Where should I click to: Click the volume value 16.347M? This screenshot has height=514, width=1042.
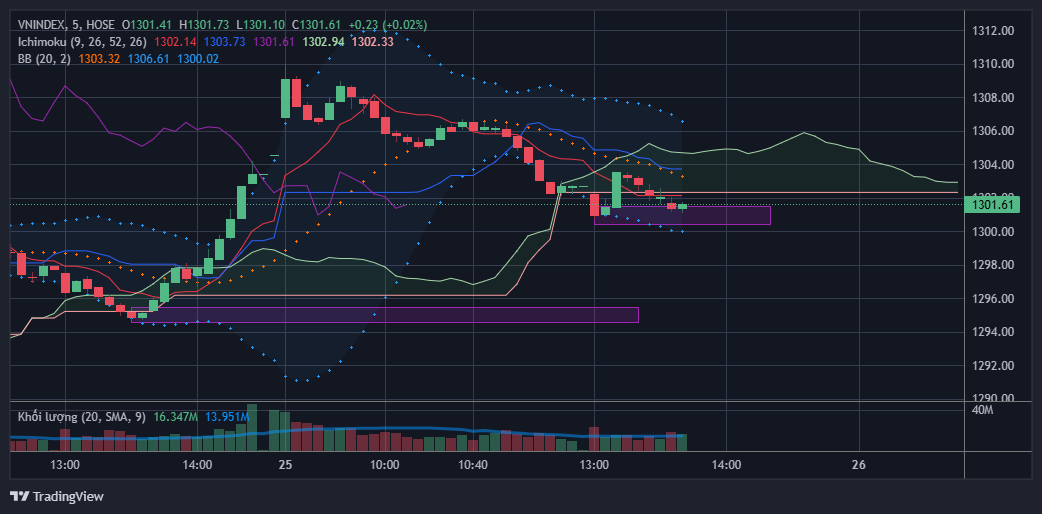175,417
